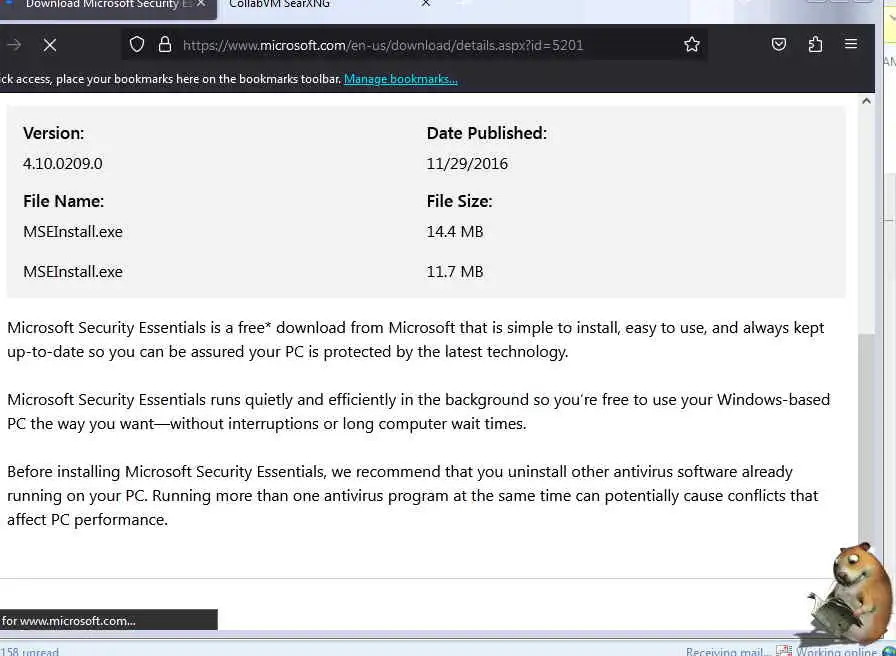
Task: Open the Manage bookmarks link
Action: [x=401, y=79]
